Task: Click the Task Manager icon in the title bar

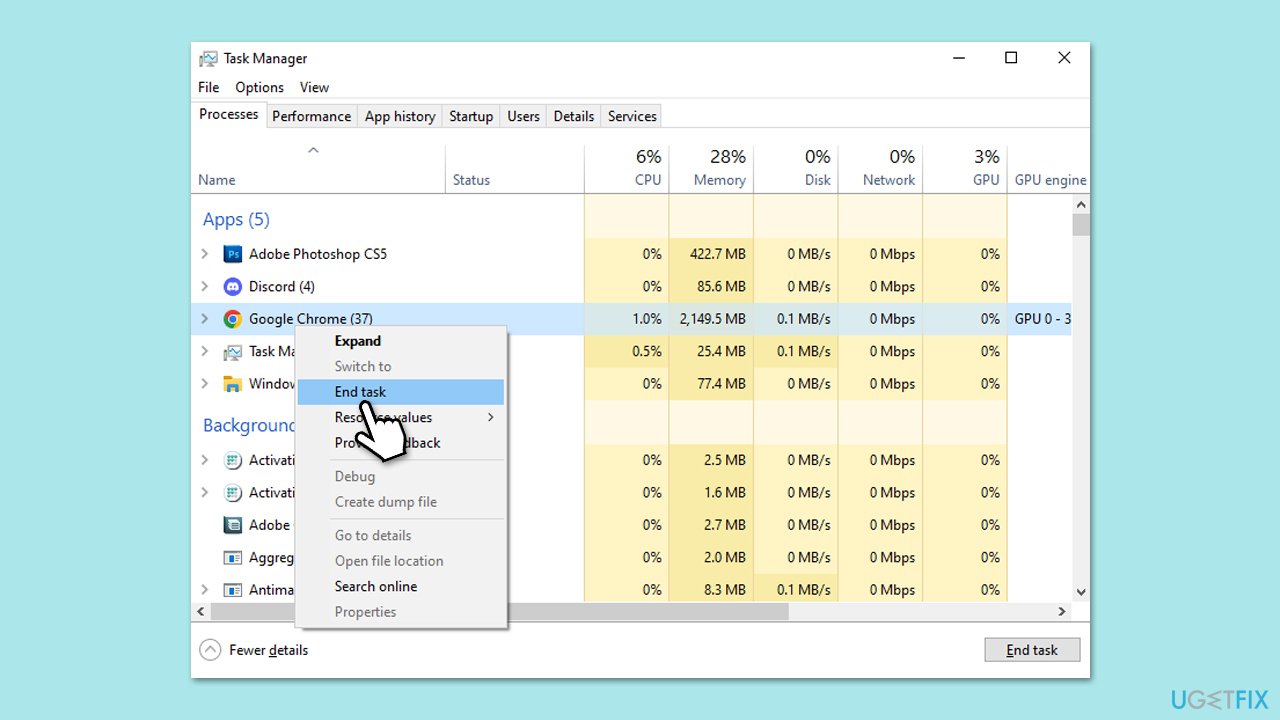Action: [x=208, y=58]
